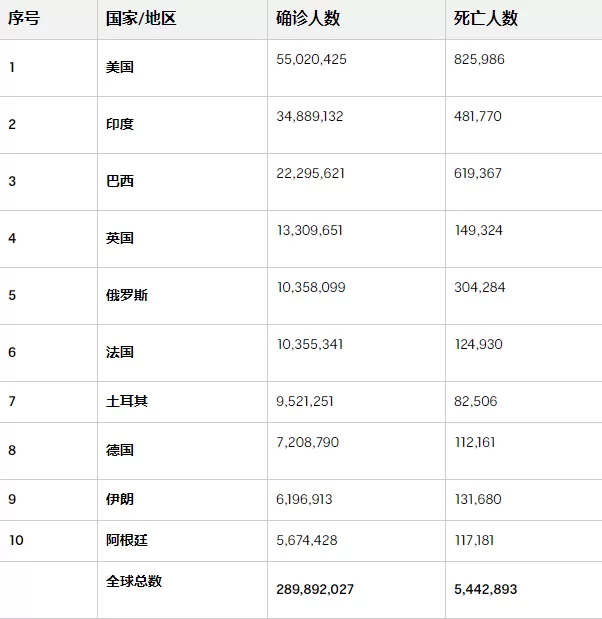Click global death total 5,442,893
Viewport: 602px width, 619px height.
point(485,589)
